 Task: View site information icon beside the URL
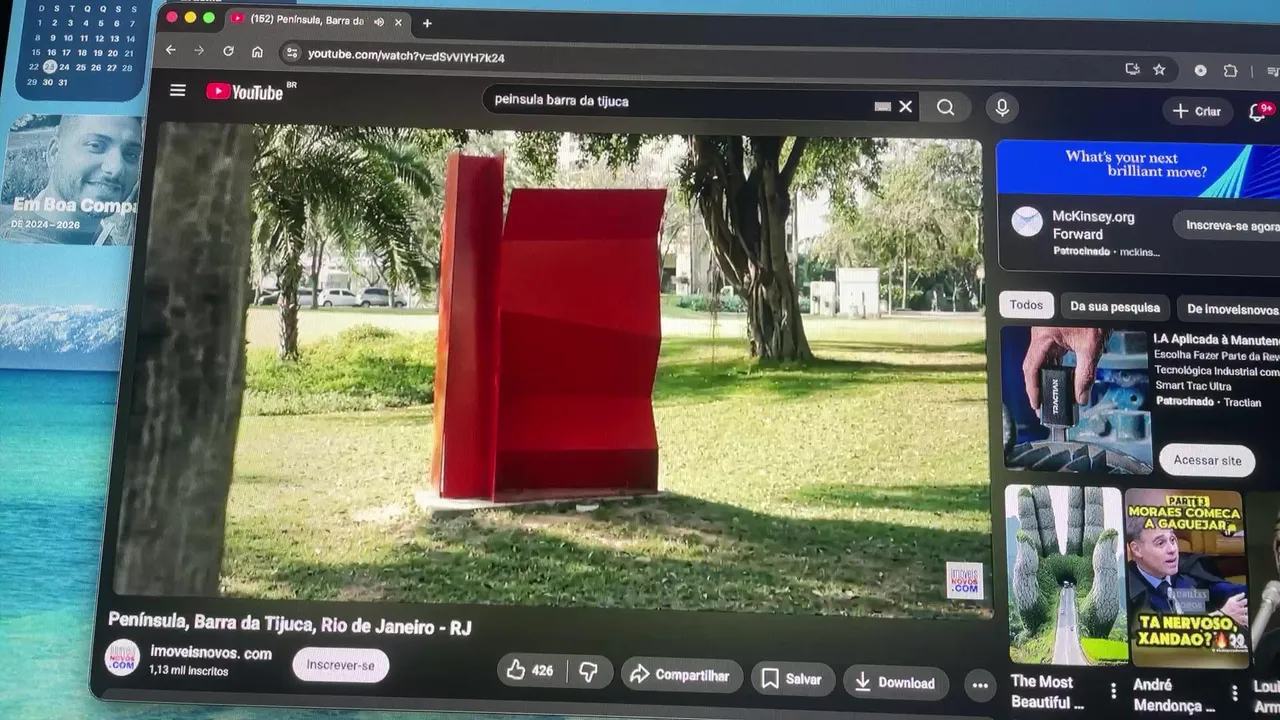point(291,53)
